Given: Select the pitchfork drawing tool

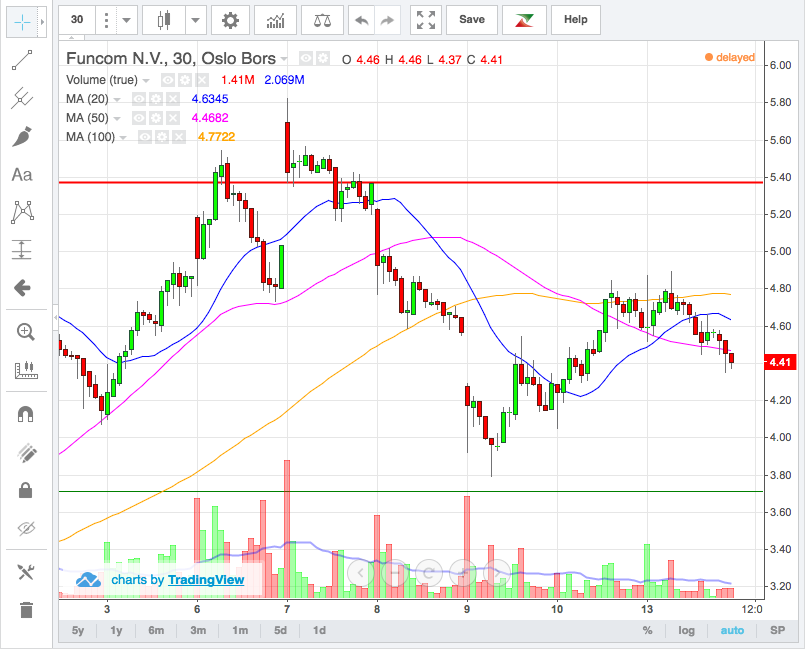Looking at the screenshot, I should point(22,98).
